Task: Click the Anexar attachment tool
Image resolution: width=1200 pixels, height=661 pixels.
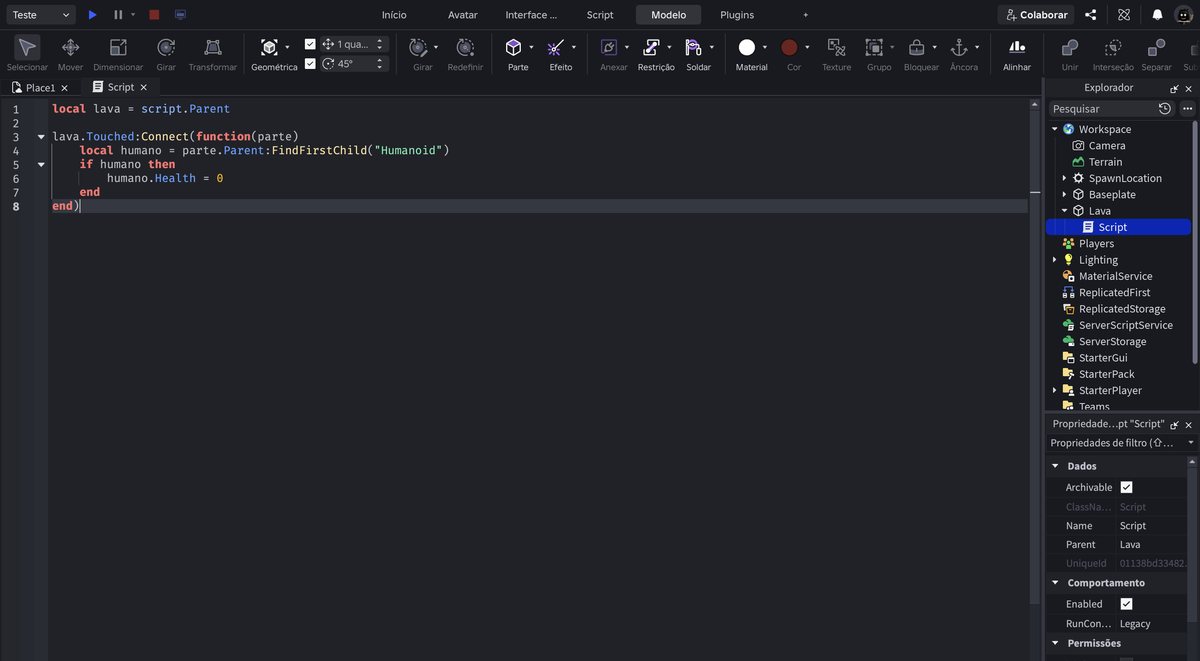Action: coord(609,47)
